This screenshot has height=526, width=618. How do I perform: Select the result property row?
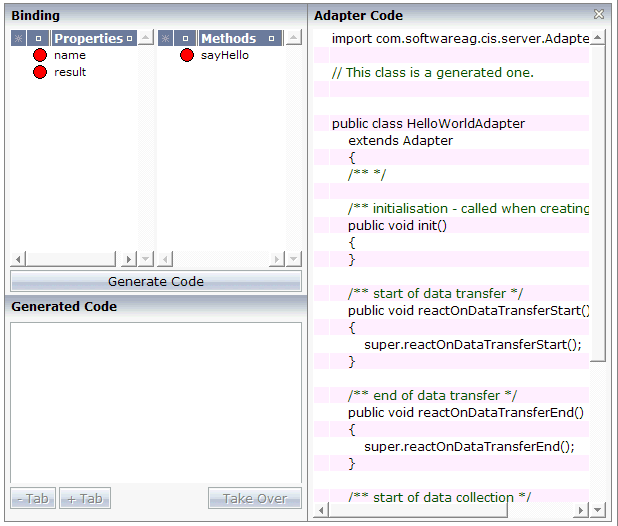74,72
